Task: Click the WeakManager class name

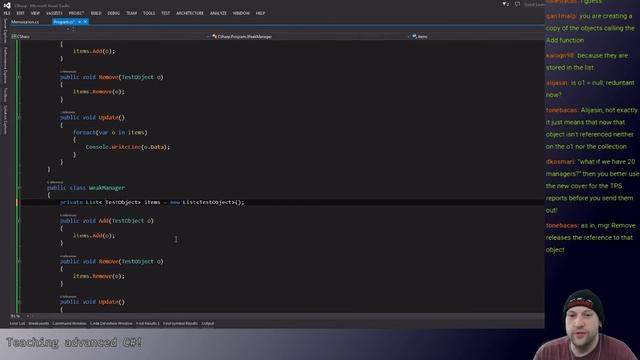Action: tap(107, 188)
